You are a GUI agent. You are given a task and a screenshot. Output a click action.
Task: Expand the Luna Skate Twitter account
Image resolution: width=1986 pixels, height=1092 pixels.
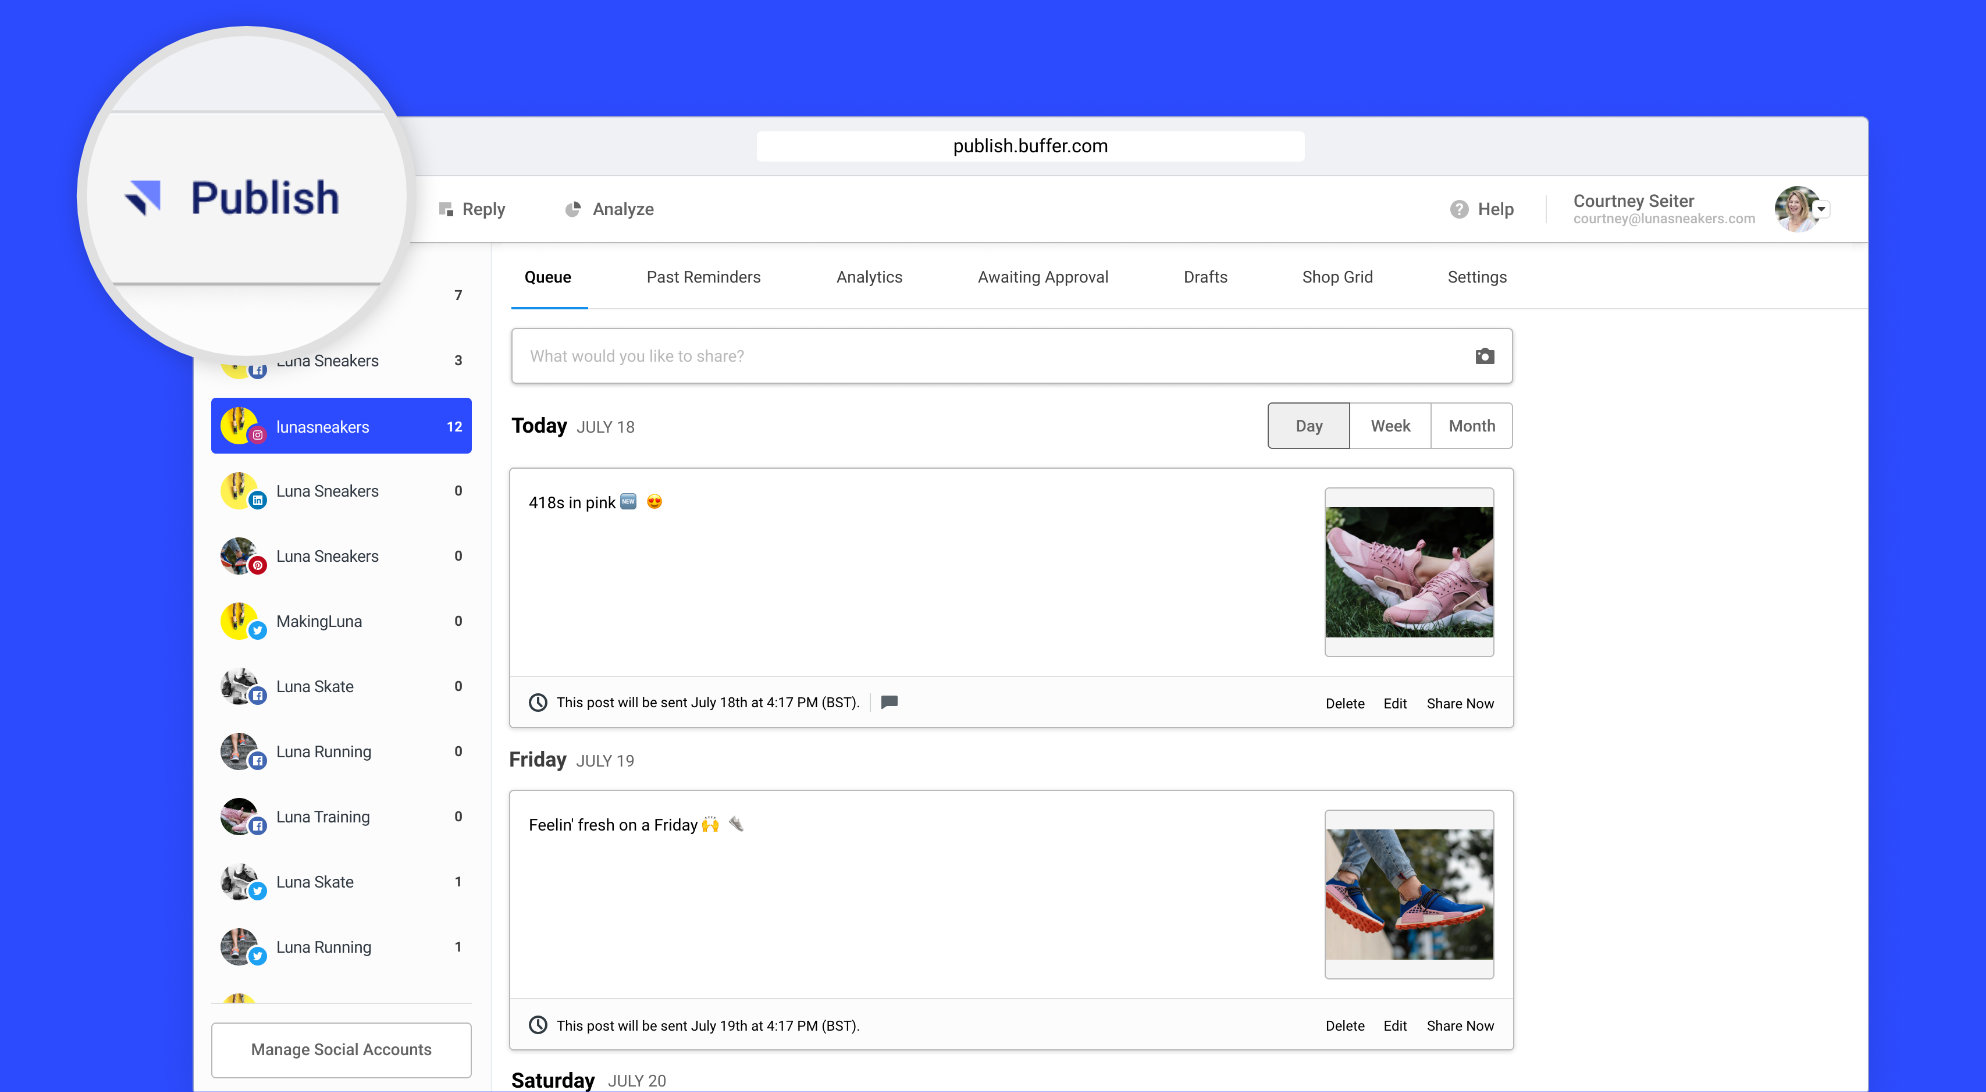click(340, 881)
